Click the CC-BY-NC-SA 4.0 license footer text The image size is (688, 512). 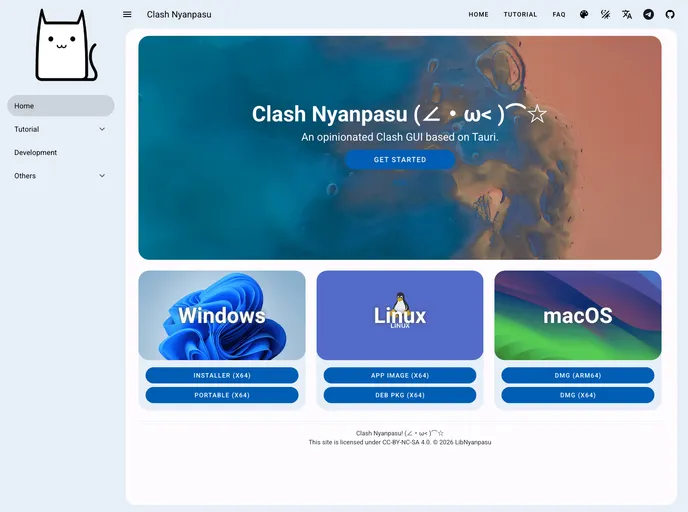pos(400,442)
